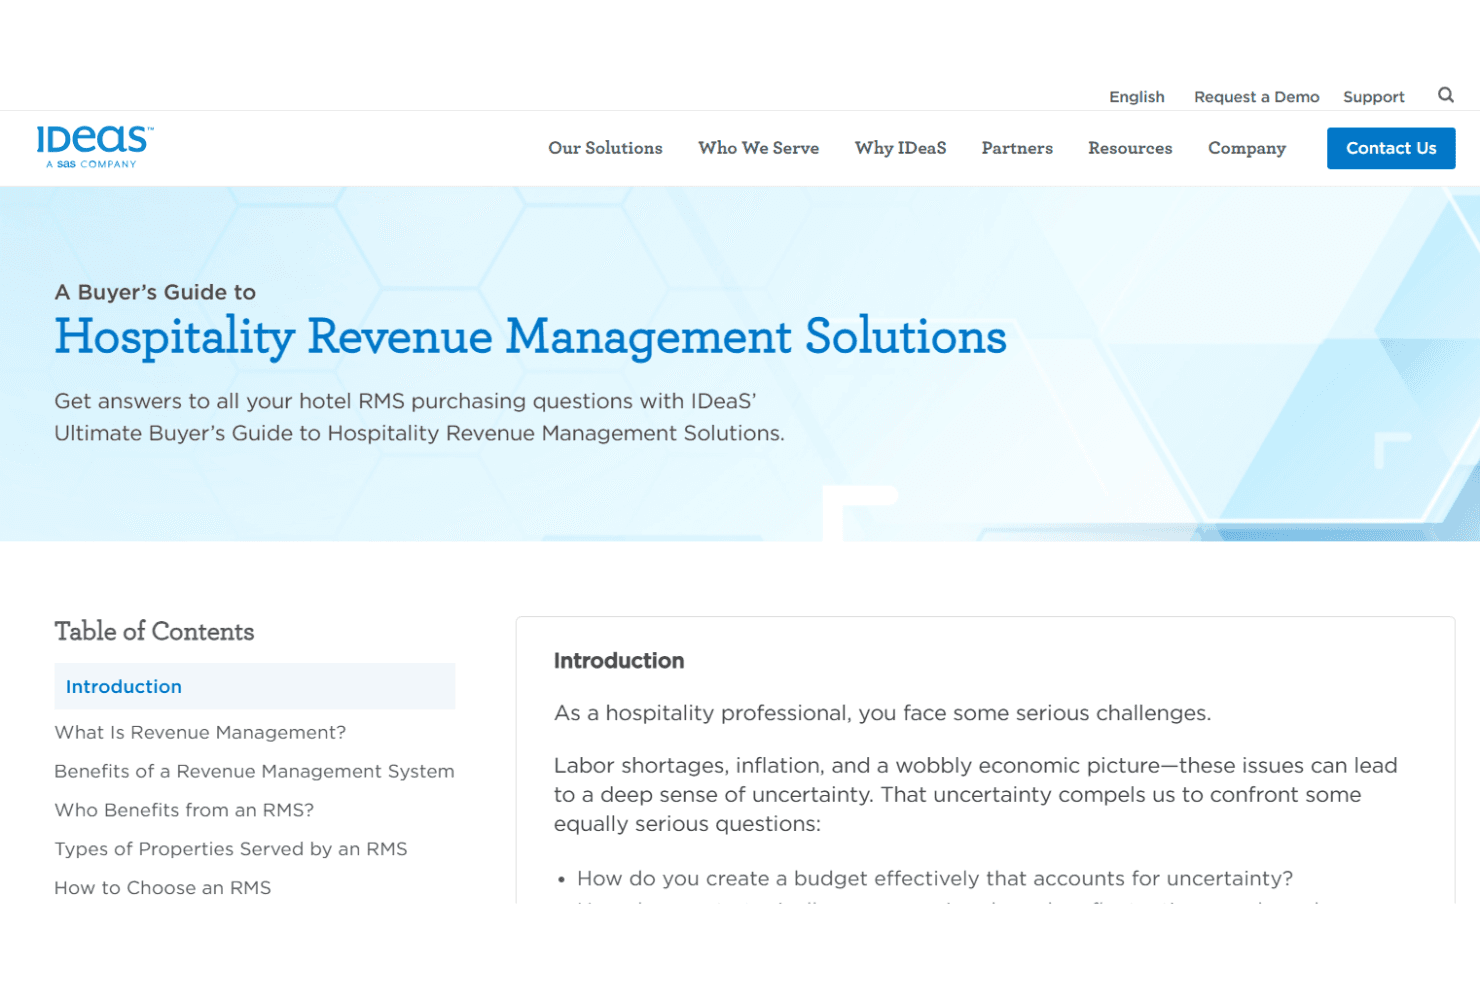Follow the Request a Demo link
The image size is (1480, 987).
tap(1257, 97)
